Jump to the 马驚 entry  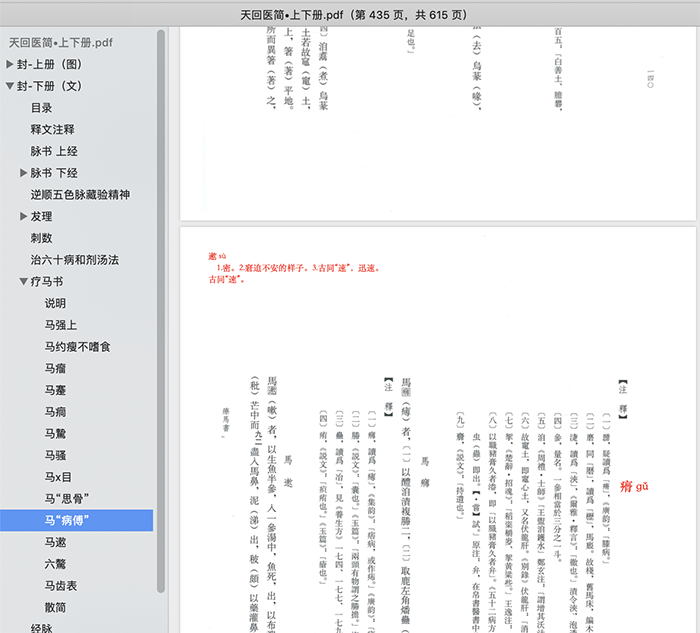(55, 434)
